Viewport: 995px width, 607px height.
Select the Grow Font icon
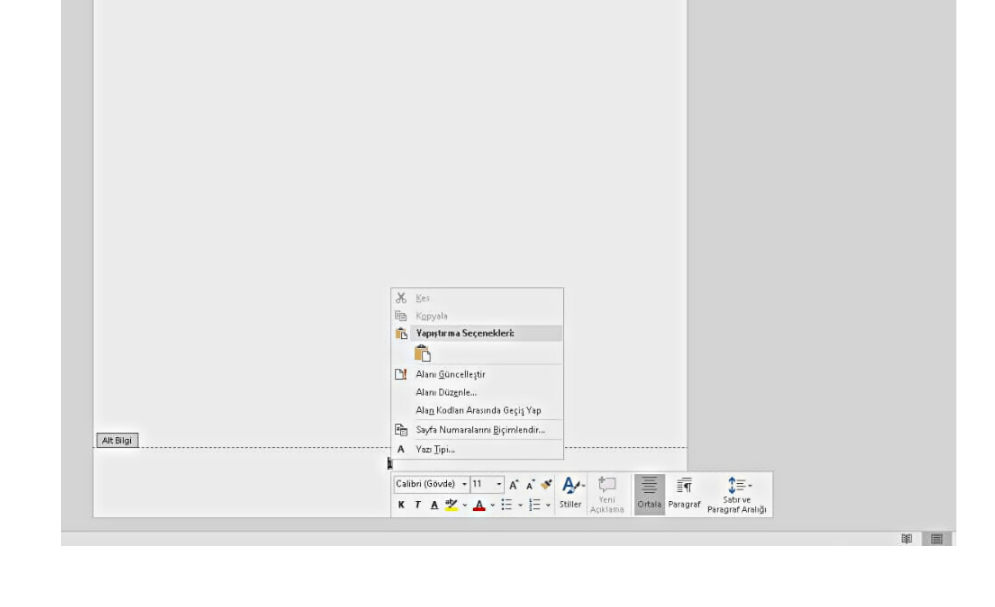[x=514, y=484]
